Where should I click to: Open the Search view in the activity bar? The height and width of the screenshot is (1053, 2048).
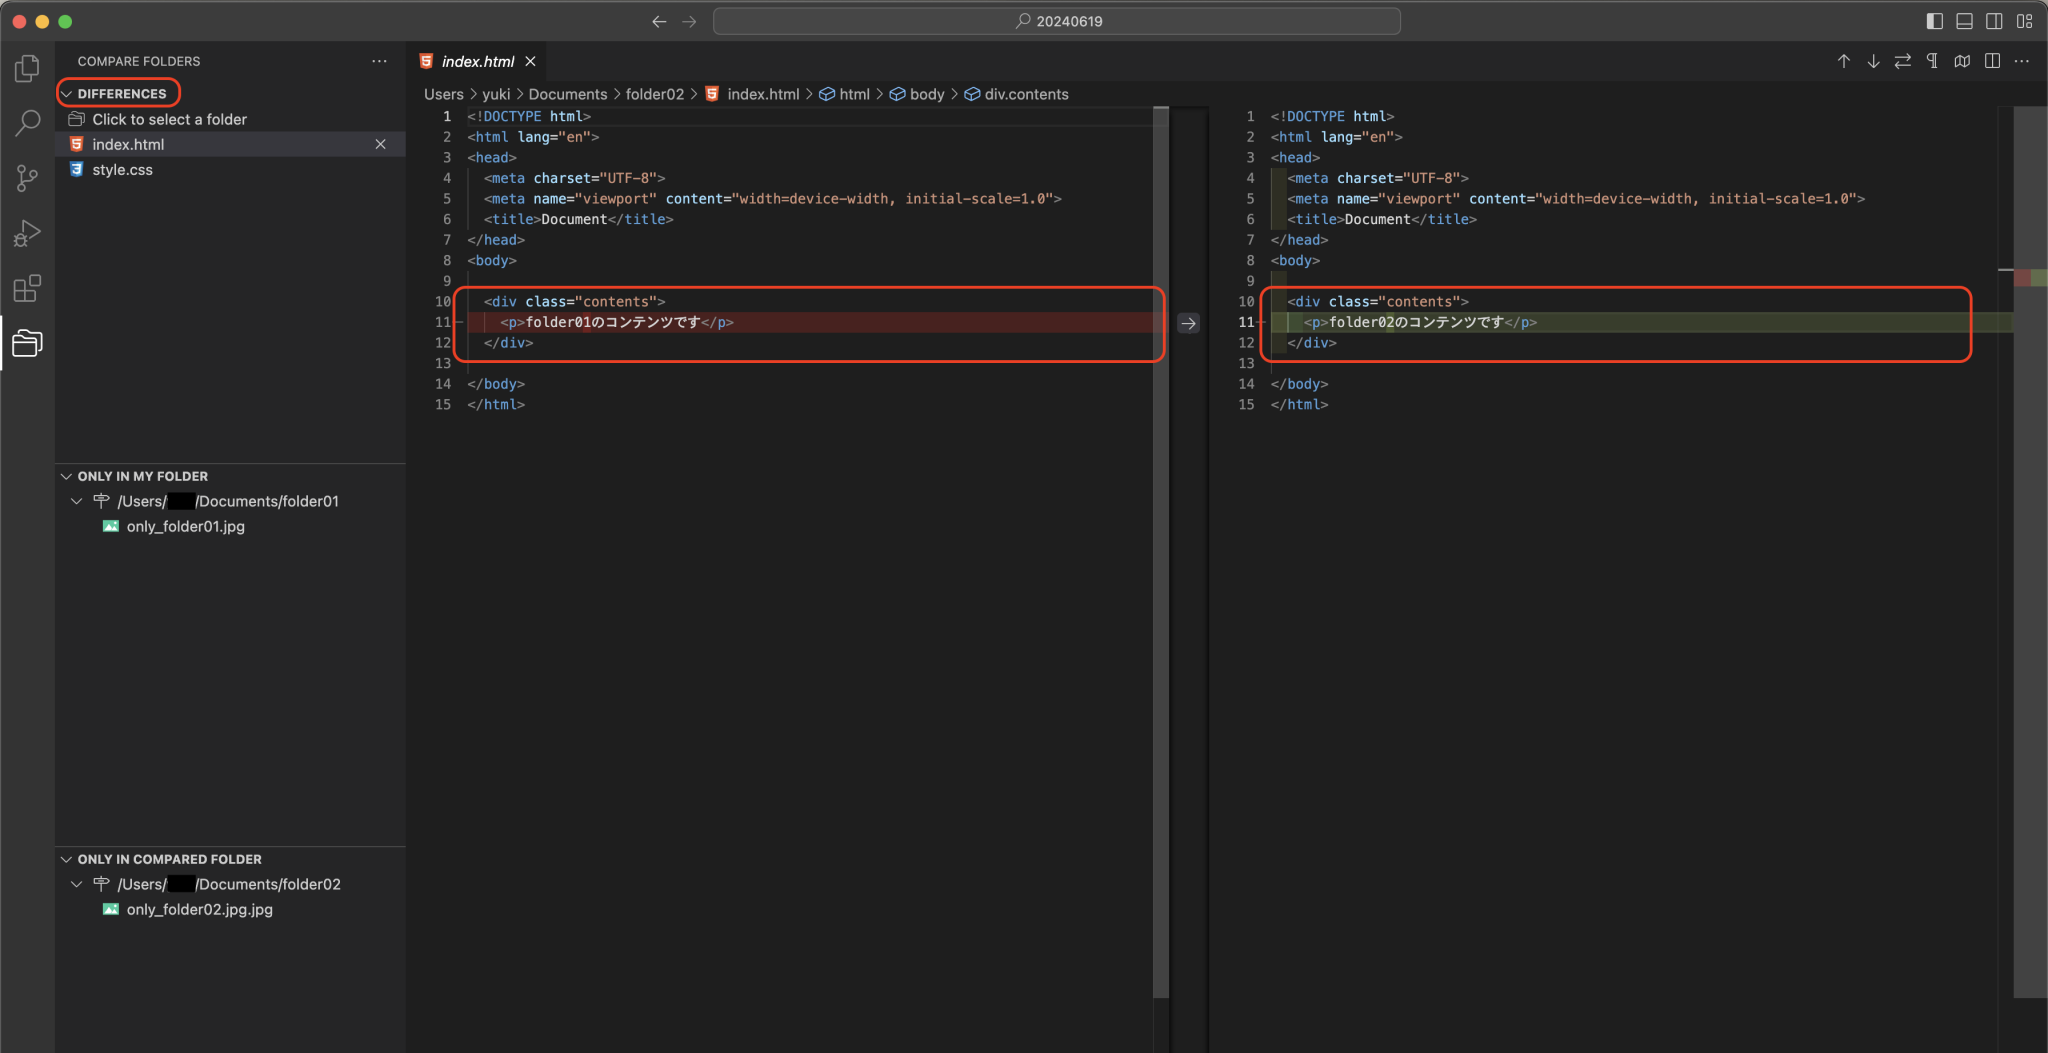(27, 122)
